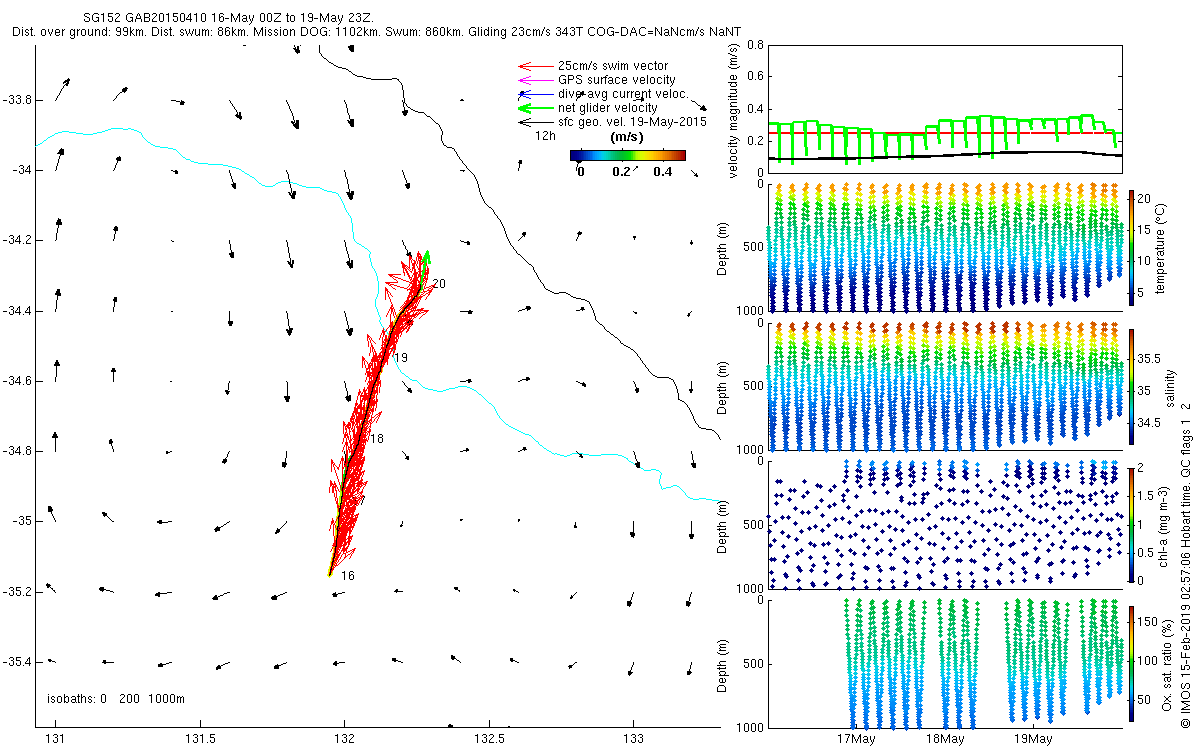Viewport: 1200px width, 750px height.
Task: Click the '15' tick on the temperature colorbar
Action: point(1145,228)
